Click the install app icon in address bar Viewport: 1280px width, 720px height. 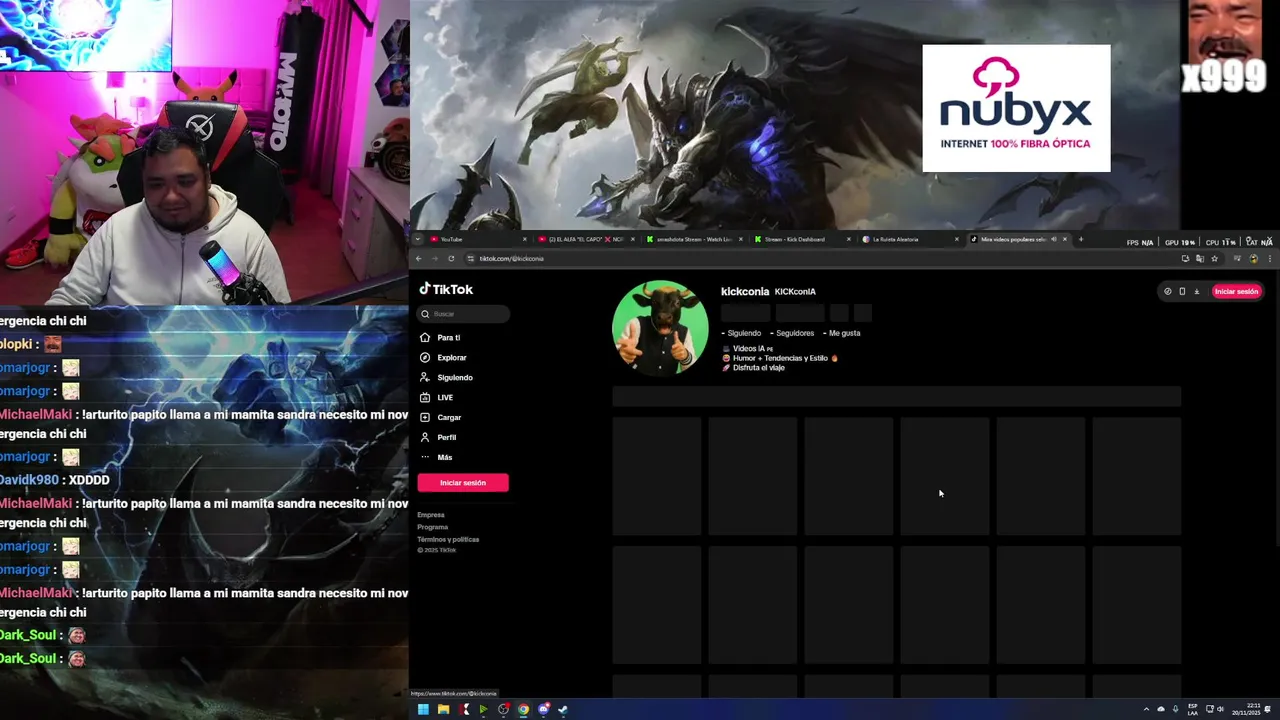[x=1185, y=259]
